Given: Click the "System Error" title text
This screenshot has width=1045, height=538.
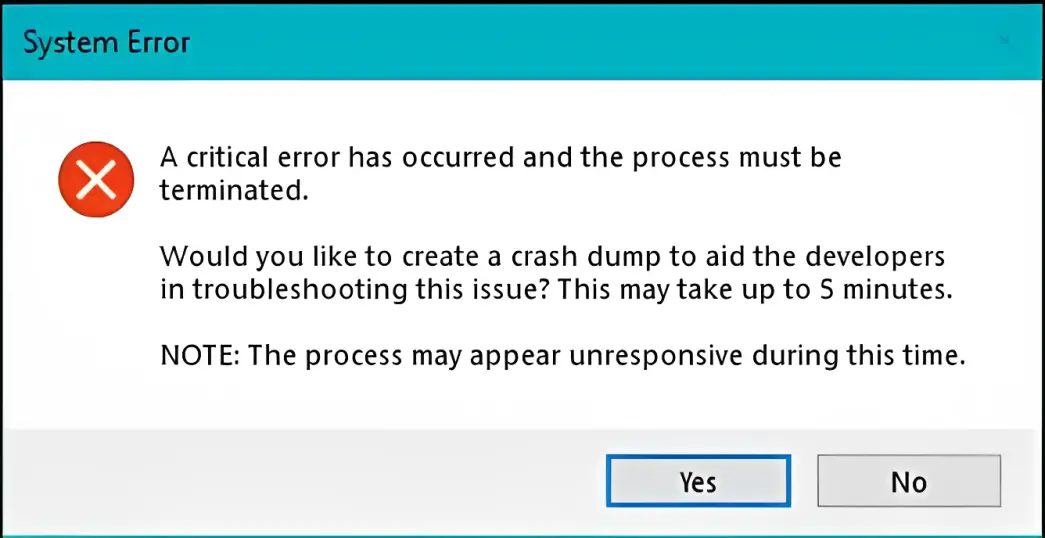Looking at the screenshot, I should coord(106,43).
